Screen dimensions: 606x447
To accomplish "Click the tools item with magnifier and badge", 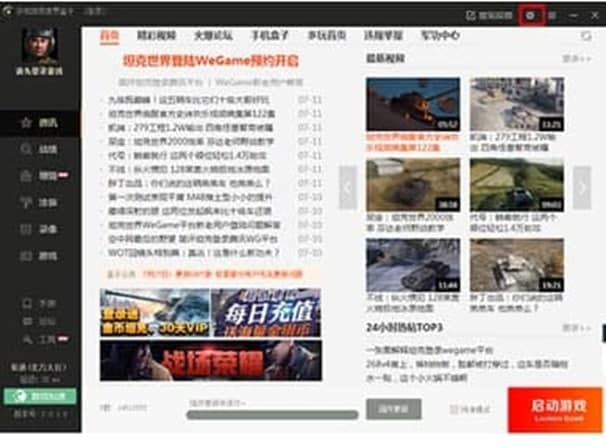I will point(45,340).
